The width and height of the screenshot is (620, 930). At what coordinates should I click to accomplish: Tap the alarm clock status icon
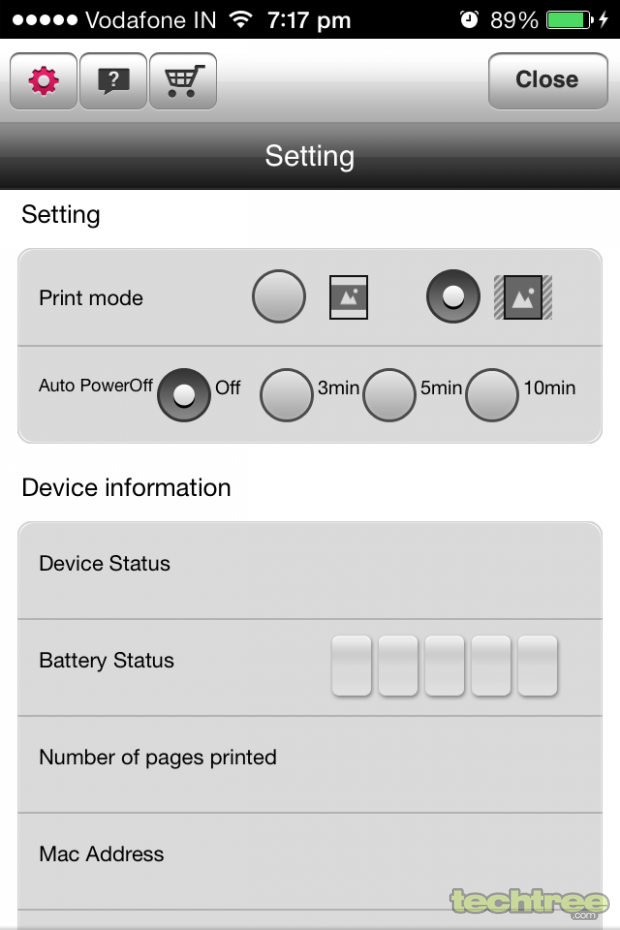pyautogui.click(x=469, y=20)
